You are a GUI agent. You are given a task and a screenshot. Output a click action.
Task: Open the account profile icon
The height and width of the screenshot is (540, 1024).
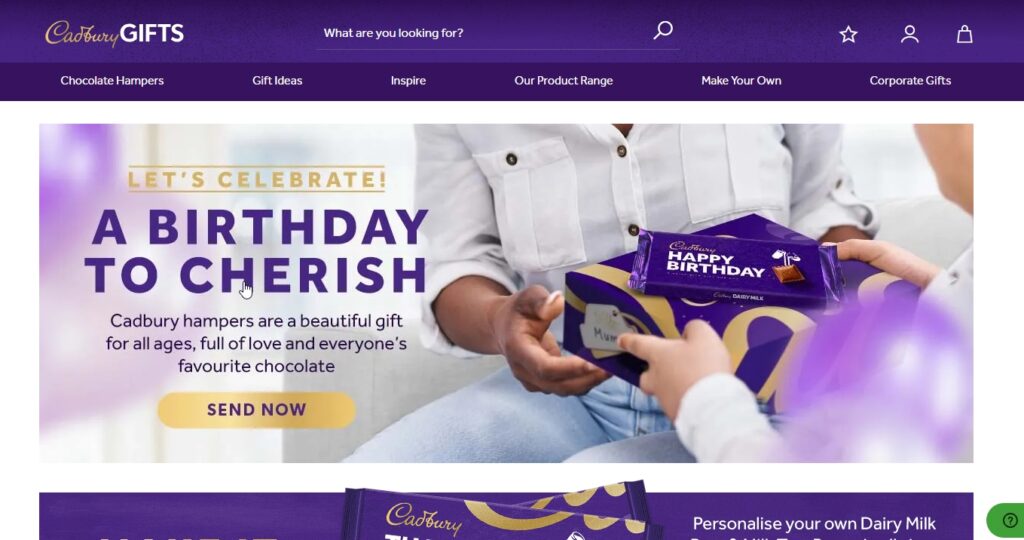[x=910, y=34]
